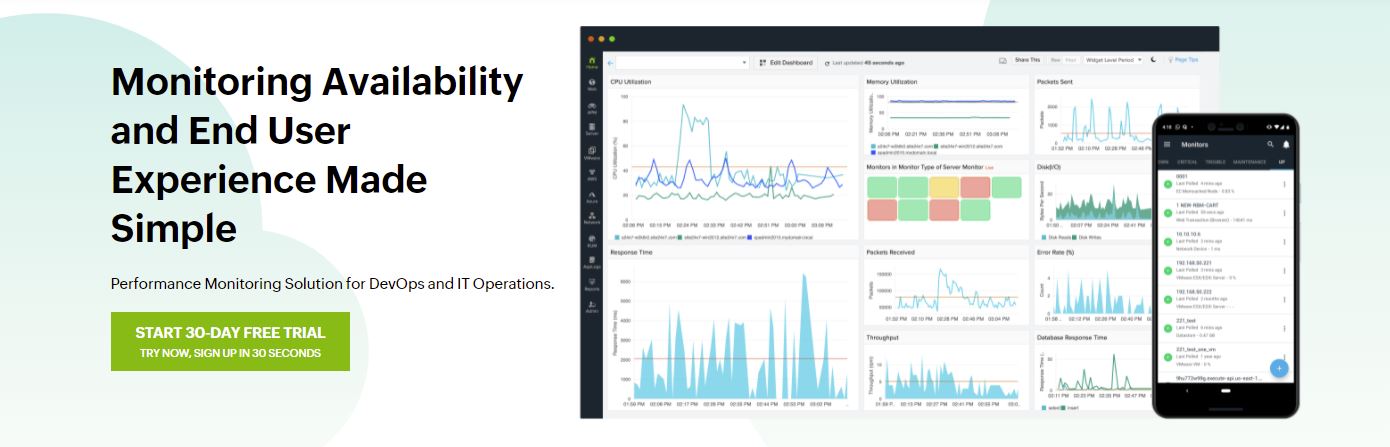
Task: Open the hamburger menu in mobile Monitors app
Action: 1166,145
